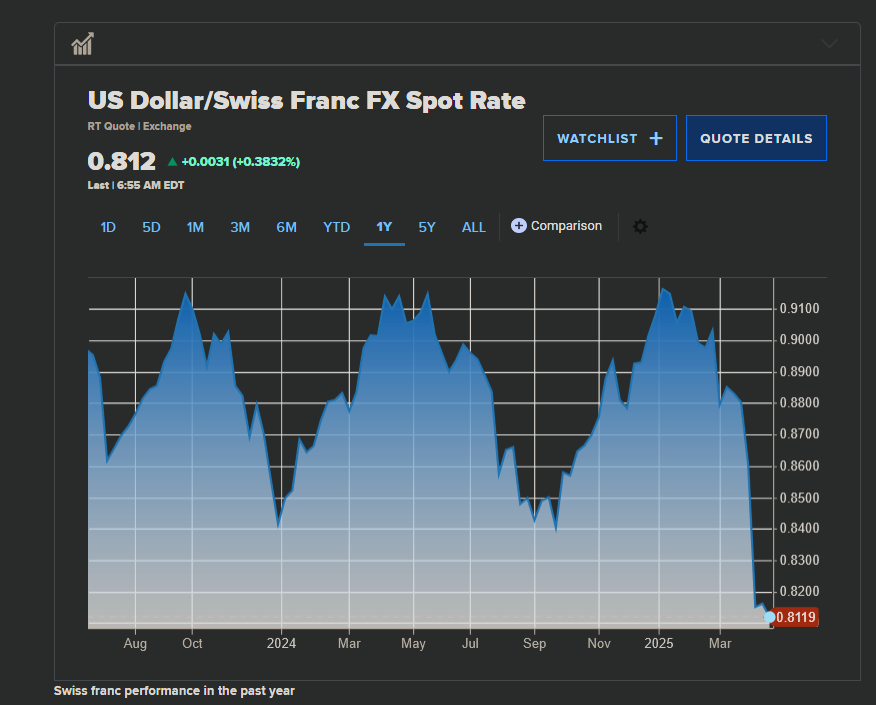
Task: Click the plus icon beside Comparison
Action: 518,226
